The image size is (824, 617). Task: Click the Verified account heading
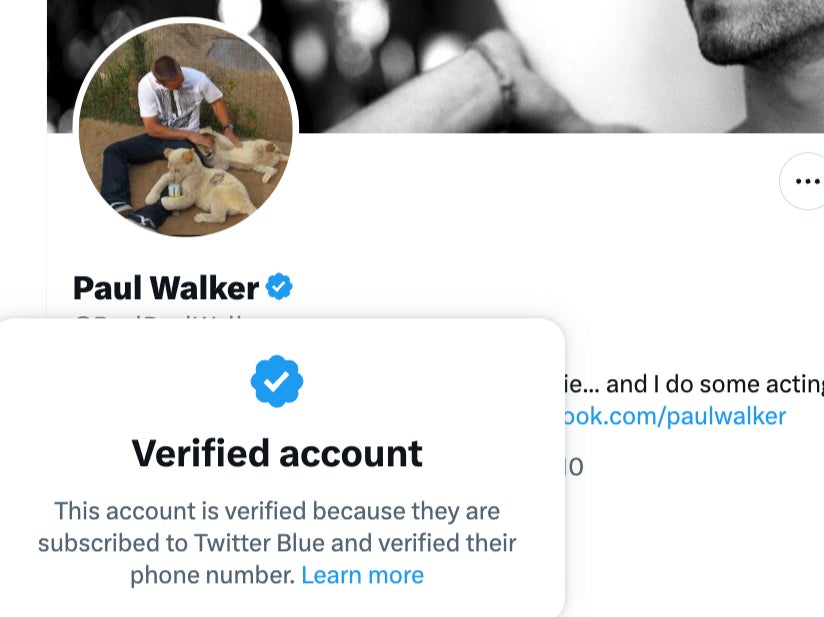[x=277, y=452]
